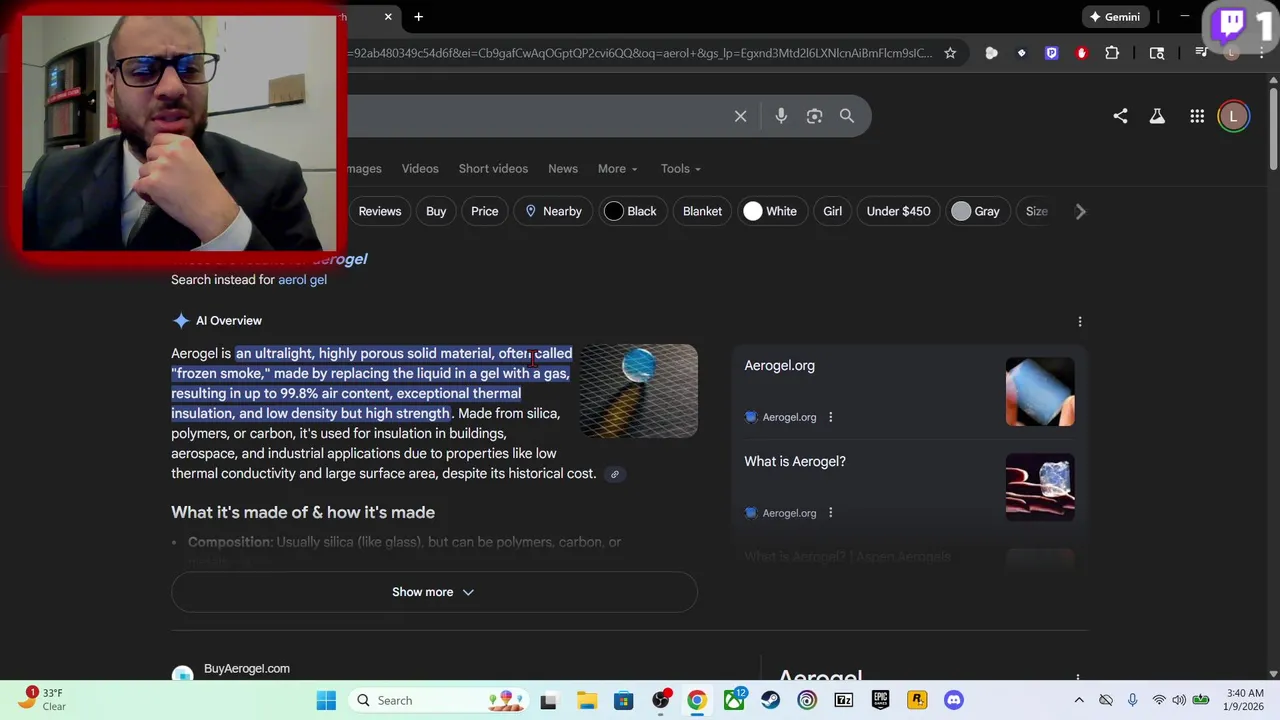The image size is (1280, 720).
Task: Open the What is Aerogel? source link
Action: (795, 462)
